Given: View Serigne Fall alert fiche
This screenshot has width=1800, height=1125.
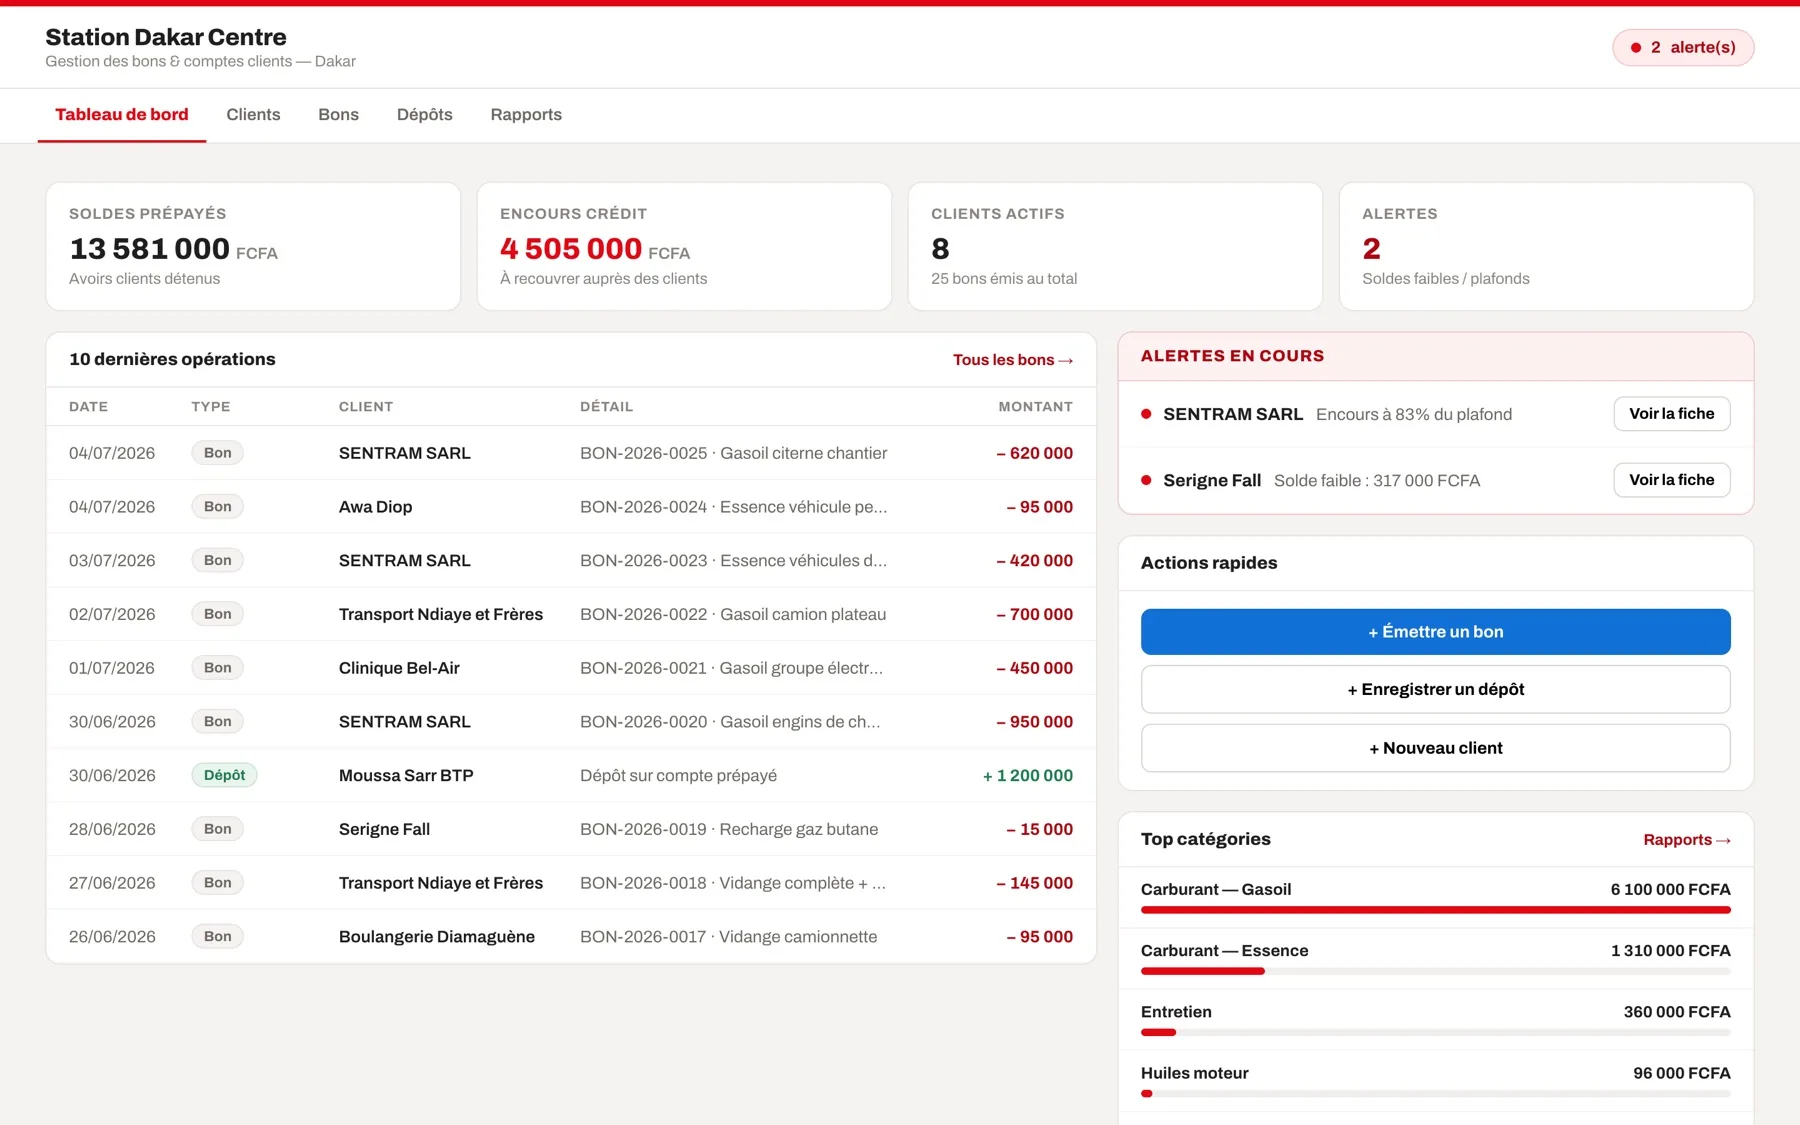Looking at the screenshot, I should point(1671,480).
